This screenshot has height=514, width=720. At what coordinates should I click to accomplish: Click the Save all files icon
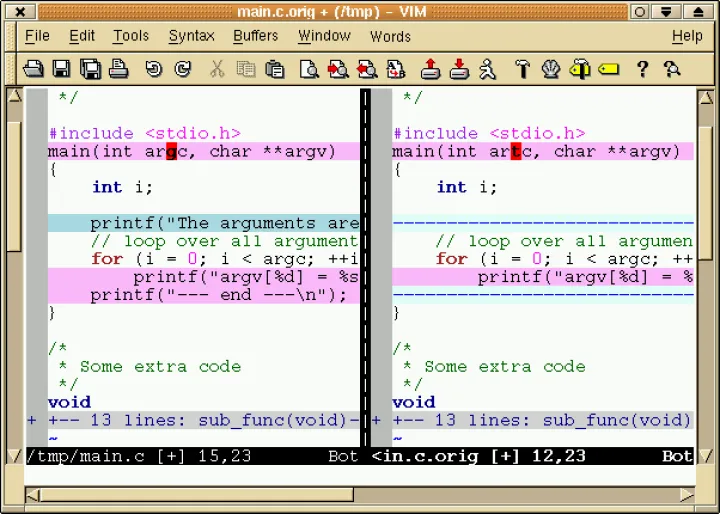(90, 69)
